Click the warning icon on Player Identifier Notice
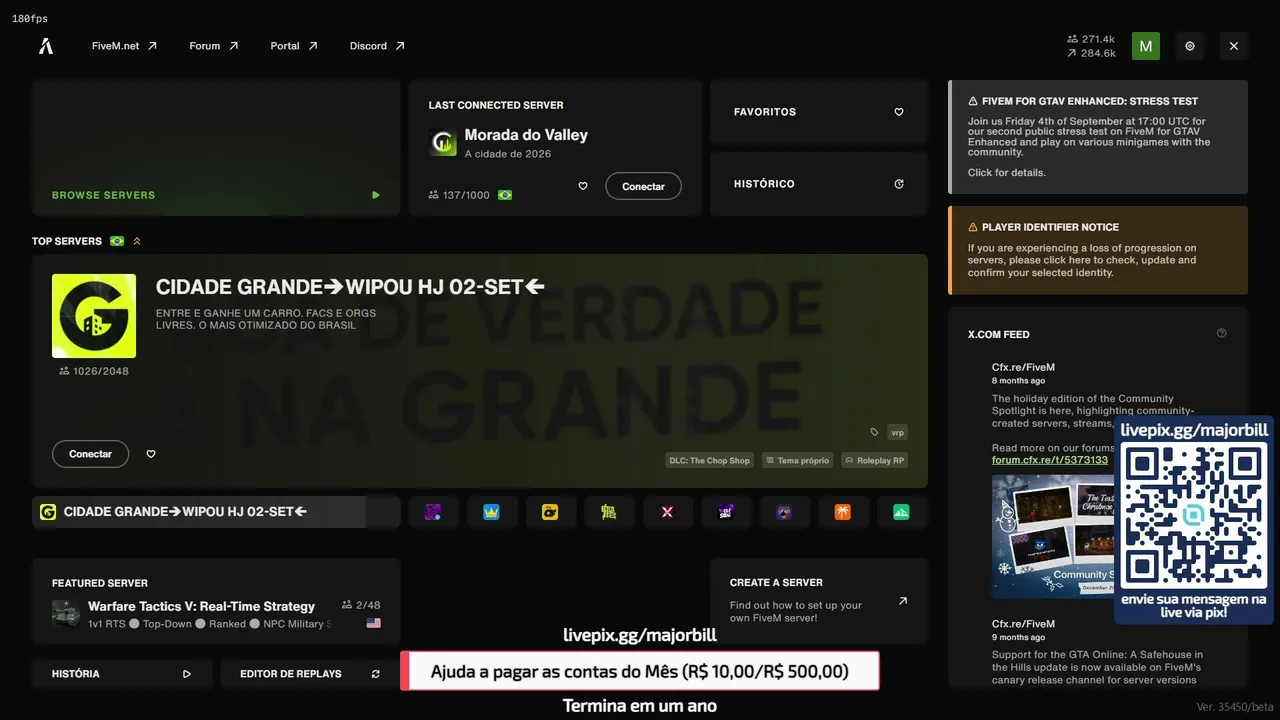Image resolution: width=1280 pixels, height=720 pixels. (973, 227)
